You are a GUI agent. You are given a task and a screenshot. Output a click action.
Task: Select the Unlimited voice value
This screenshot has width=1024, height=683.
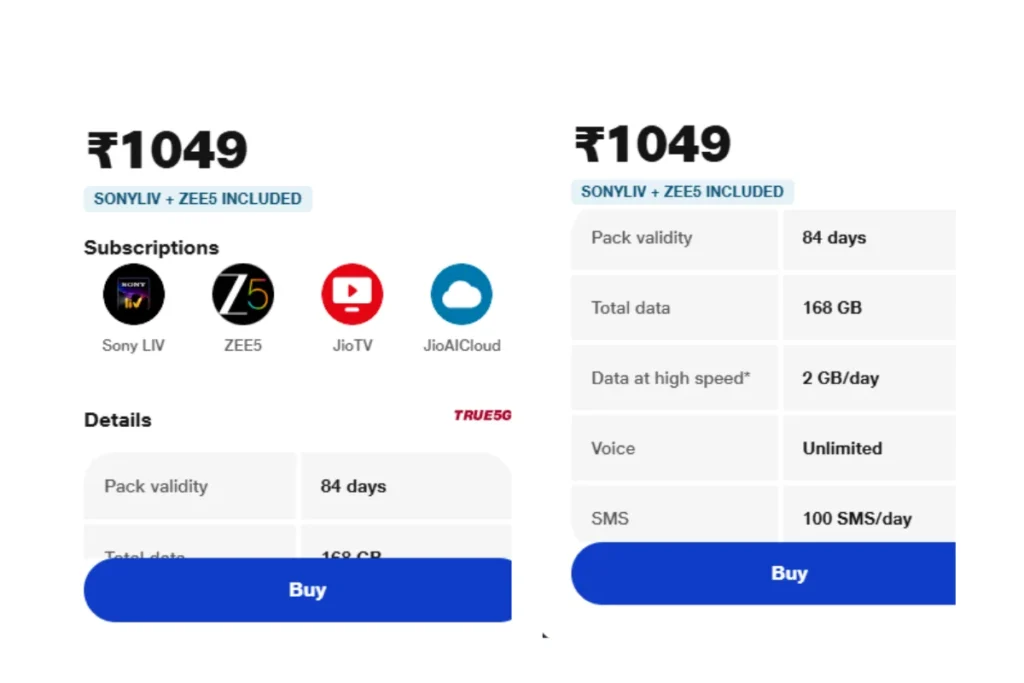842,448
